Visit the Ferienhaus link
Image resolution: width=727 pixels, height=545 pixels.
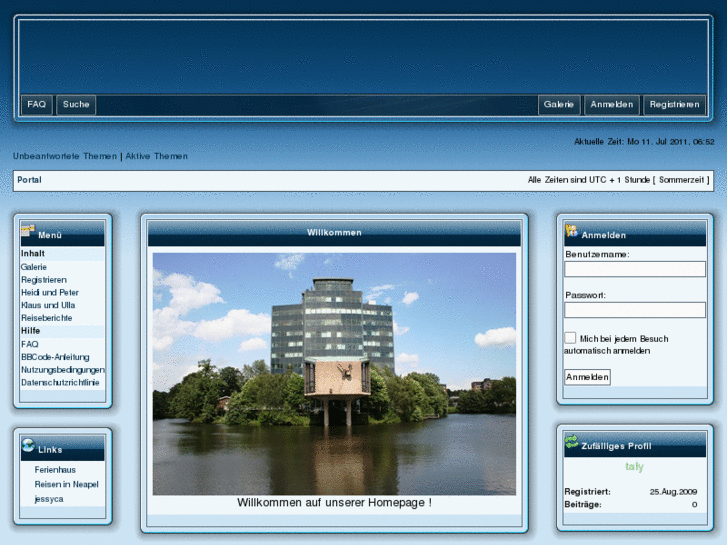[55, 470]
